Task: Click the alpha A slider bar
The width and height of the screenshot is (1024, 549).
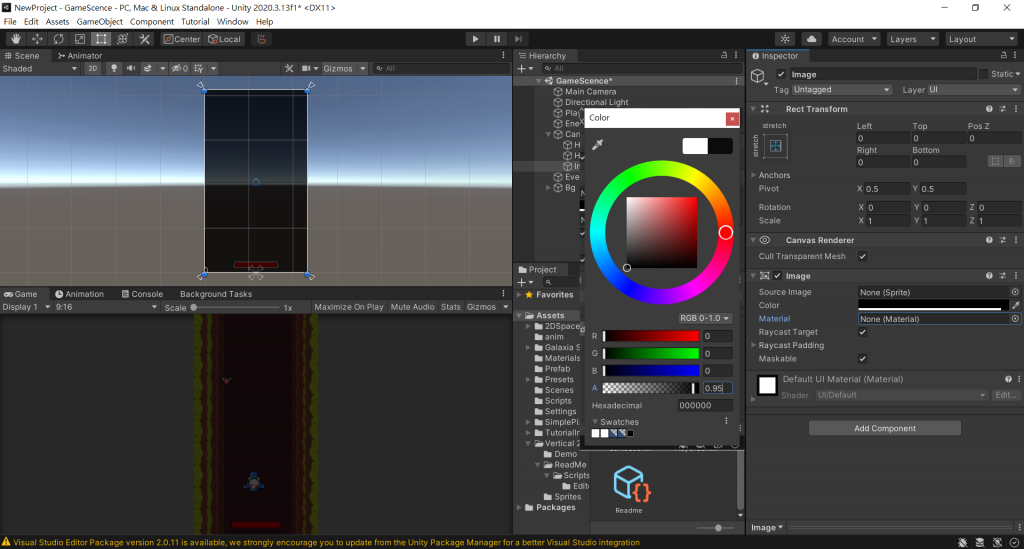Action: (651, 388)
